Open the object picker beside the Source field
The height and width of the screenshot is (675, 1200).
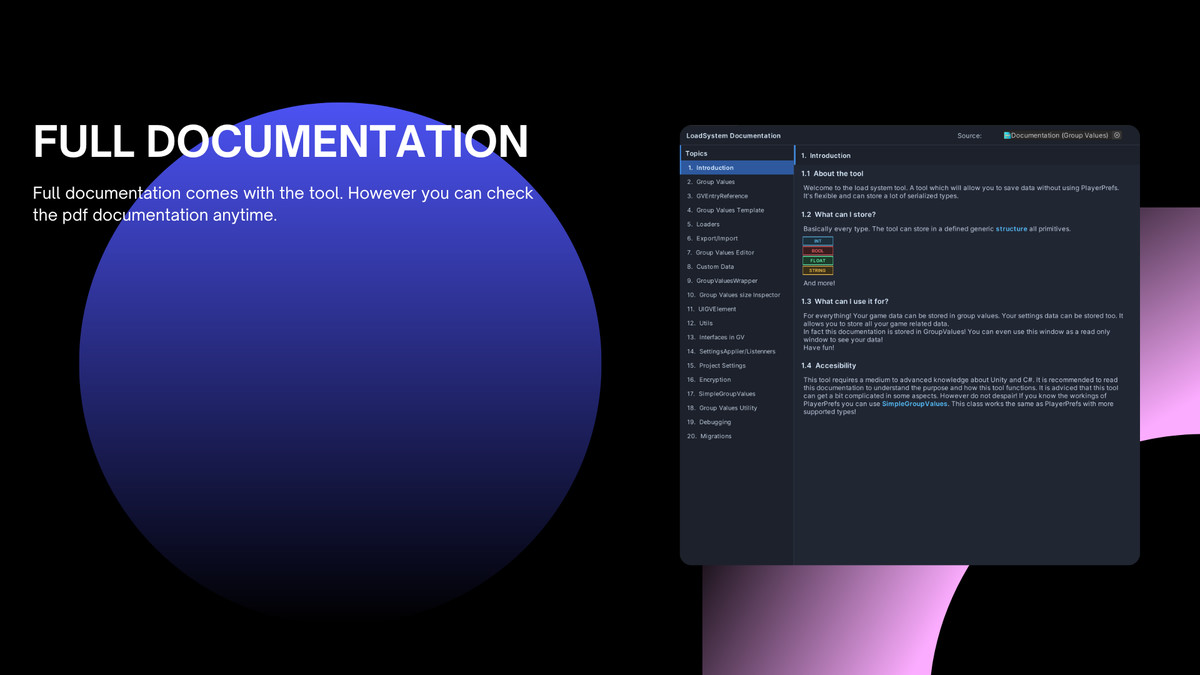click(1117, 135)
